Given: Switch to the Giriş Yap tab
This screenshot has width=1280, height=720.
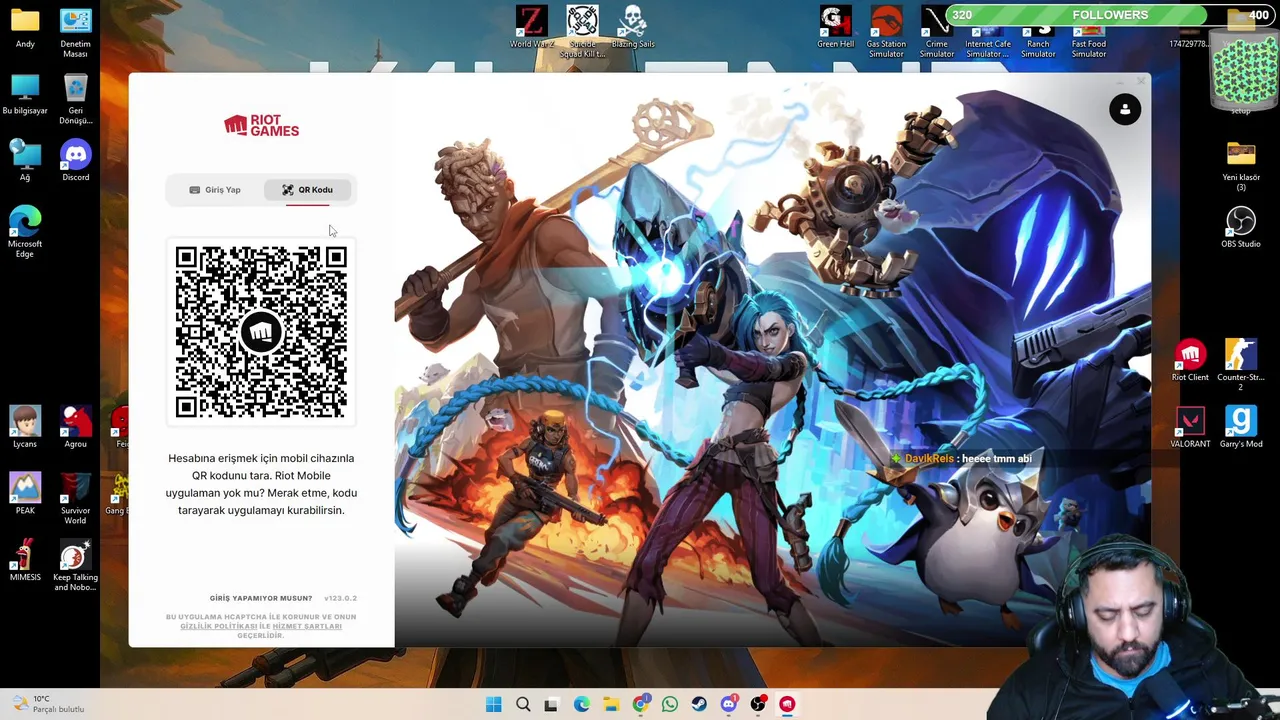Looking at the screenshot, I should pyautogui.click(x=215, y=190).
